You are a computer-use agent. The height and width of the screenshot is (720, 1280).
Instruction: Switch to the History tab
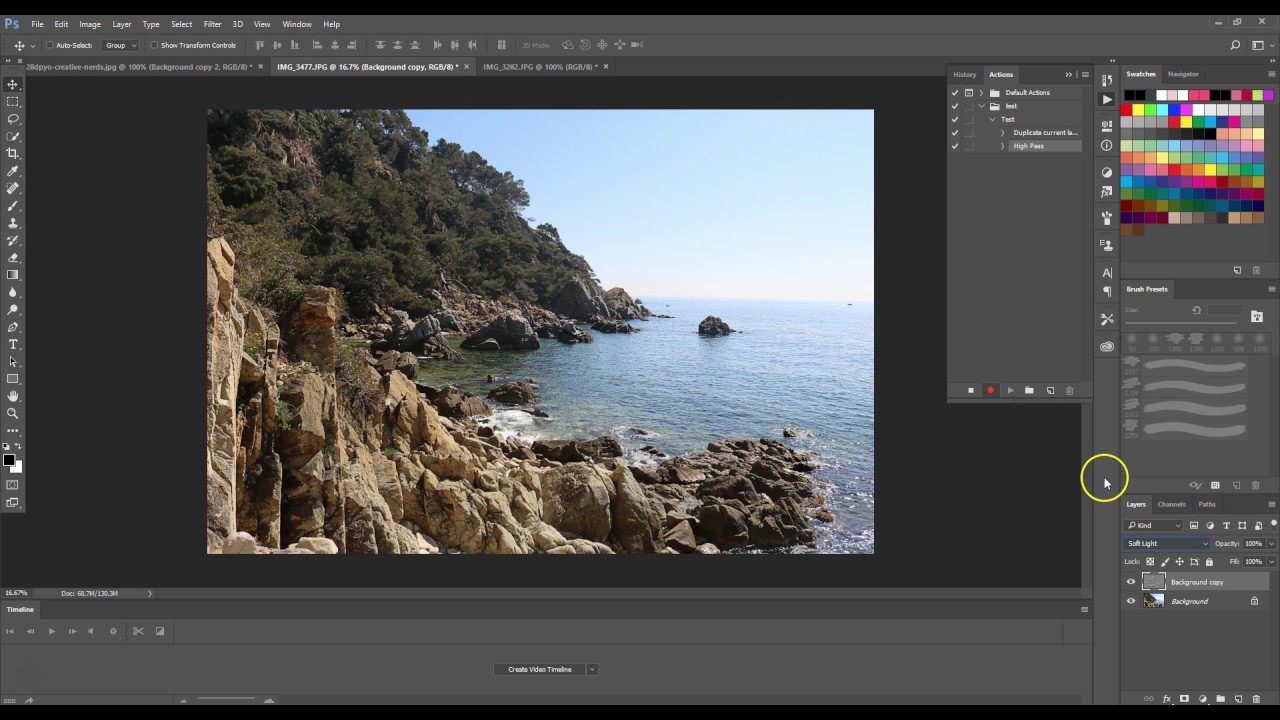(964, 74)
